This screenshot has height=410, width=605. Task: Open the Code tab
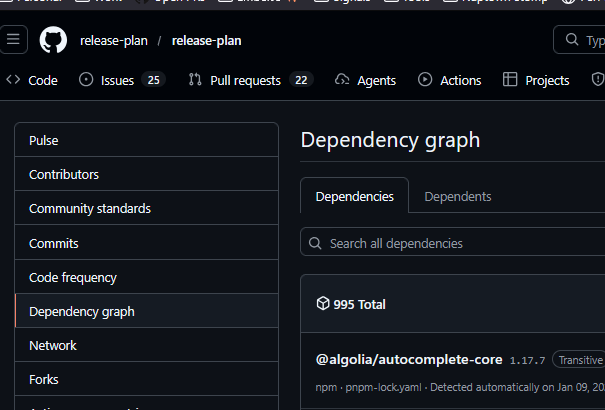coord(32,80)
